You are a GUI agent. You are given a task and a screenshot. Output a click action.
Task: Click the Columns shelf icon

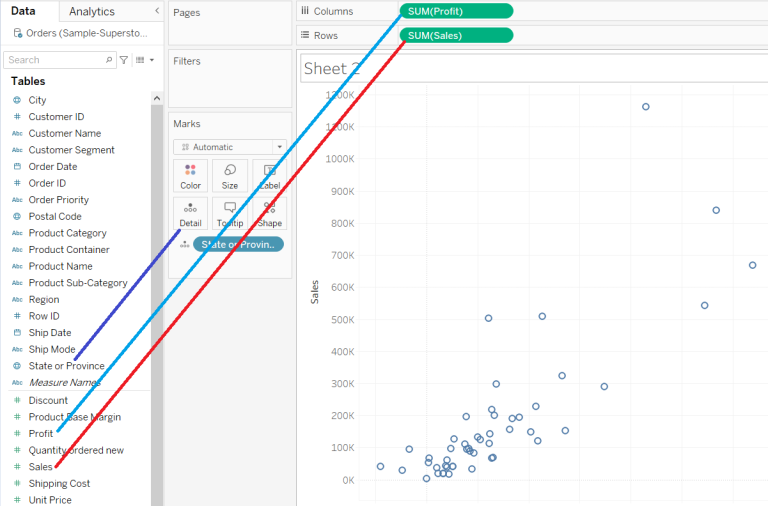click(x=305, y=11)
